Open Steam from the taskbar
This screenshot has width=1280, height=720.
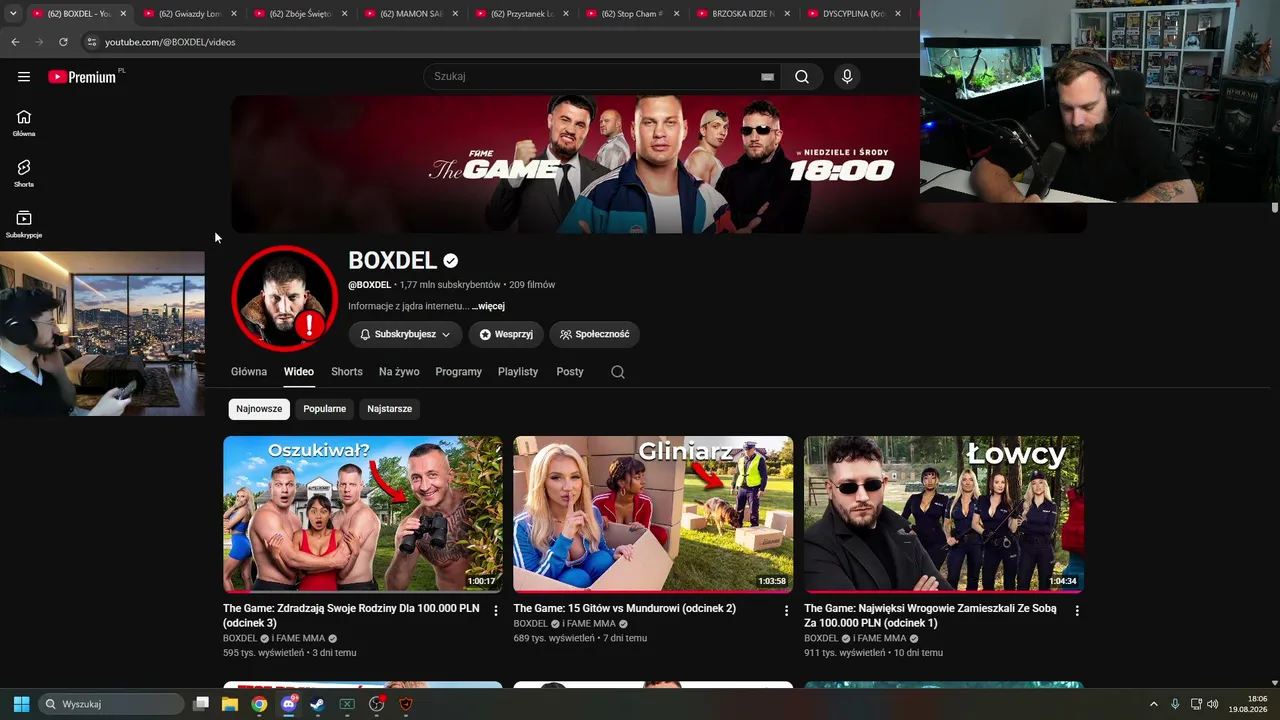(318, 704)
